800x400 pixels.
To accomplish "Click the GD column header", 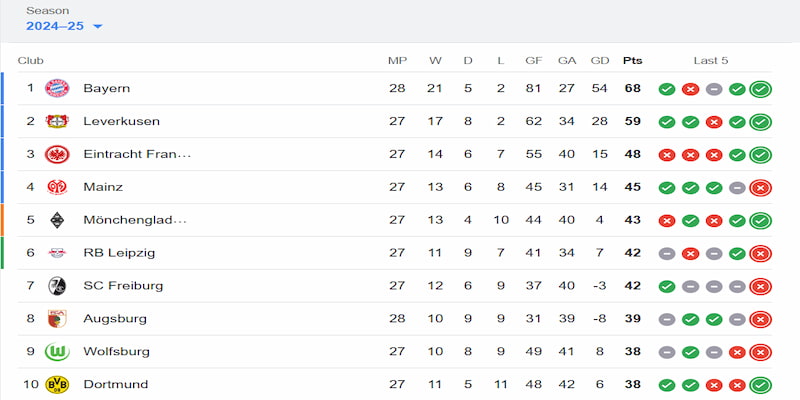I will pyautogui.click(x=600, y=61).
